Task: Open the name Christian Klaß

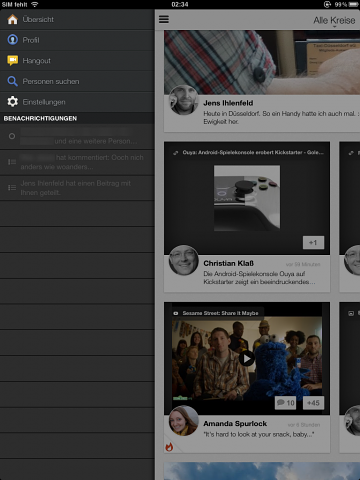Action: click(229, 263)
